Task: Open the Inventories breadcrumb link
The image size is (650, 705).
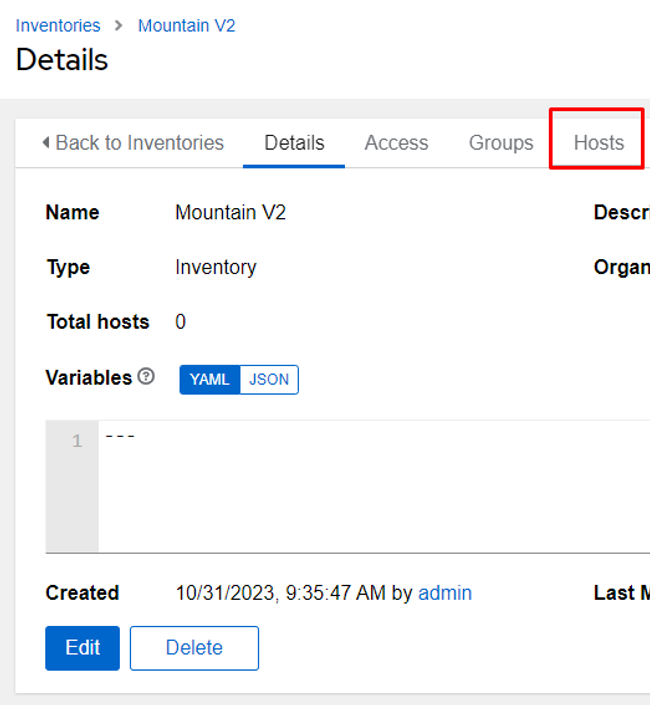Action: pos(58,26)
